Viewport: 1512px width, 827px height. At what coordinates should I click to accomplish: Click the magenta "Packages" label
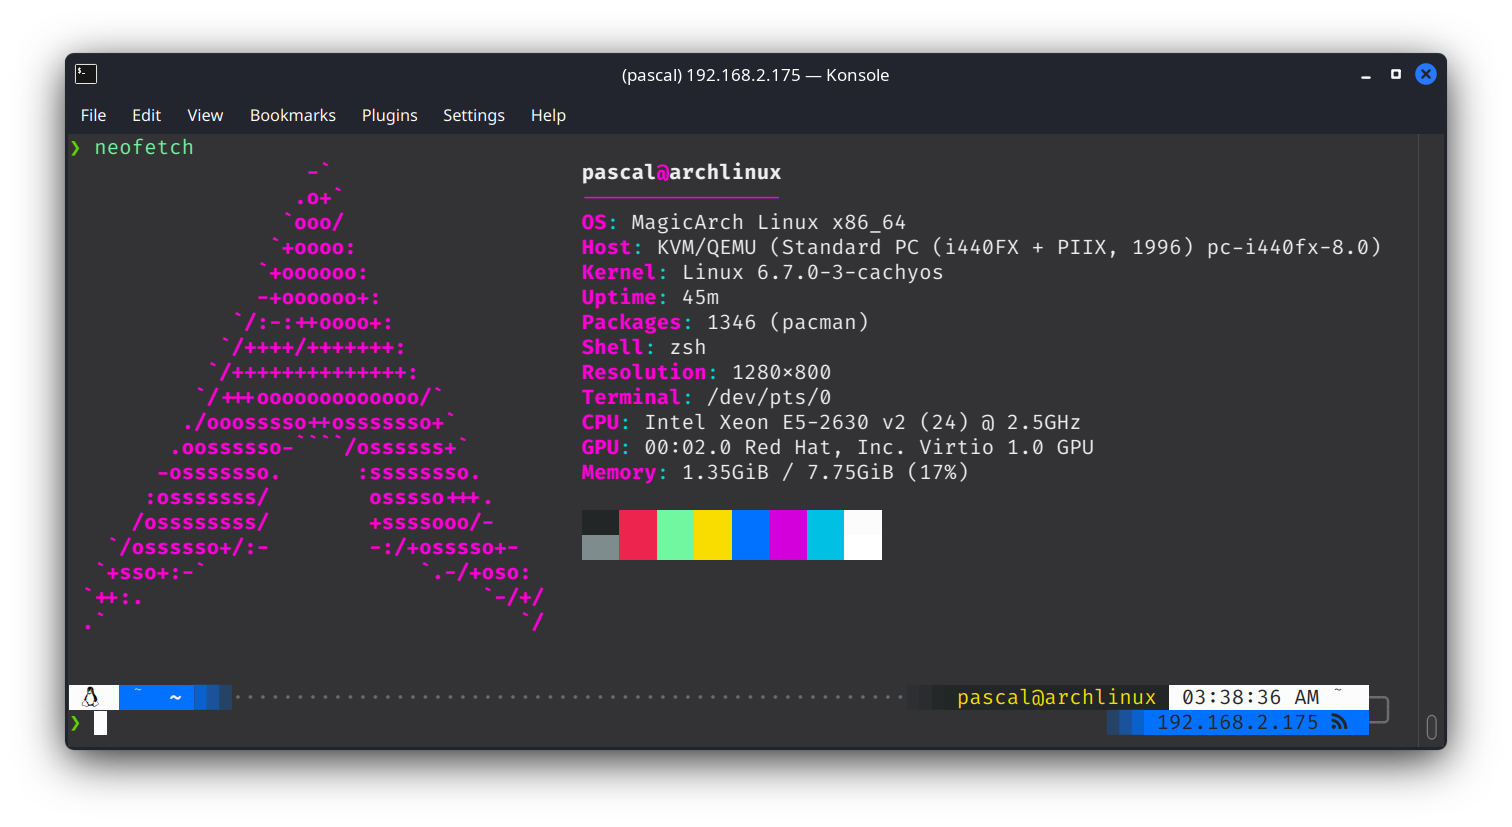point(631,322)
